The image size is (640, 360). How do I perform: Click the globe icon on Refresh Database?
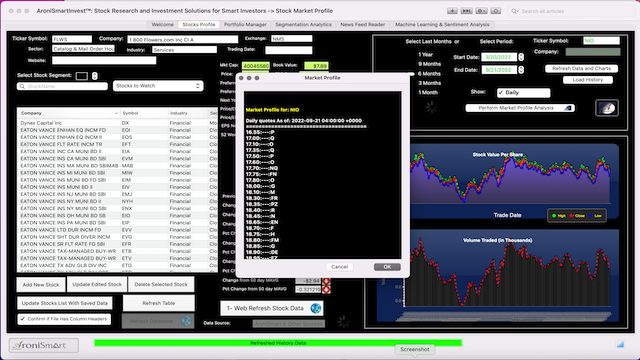coord(186,321)
